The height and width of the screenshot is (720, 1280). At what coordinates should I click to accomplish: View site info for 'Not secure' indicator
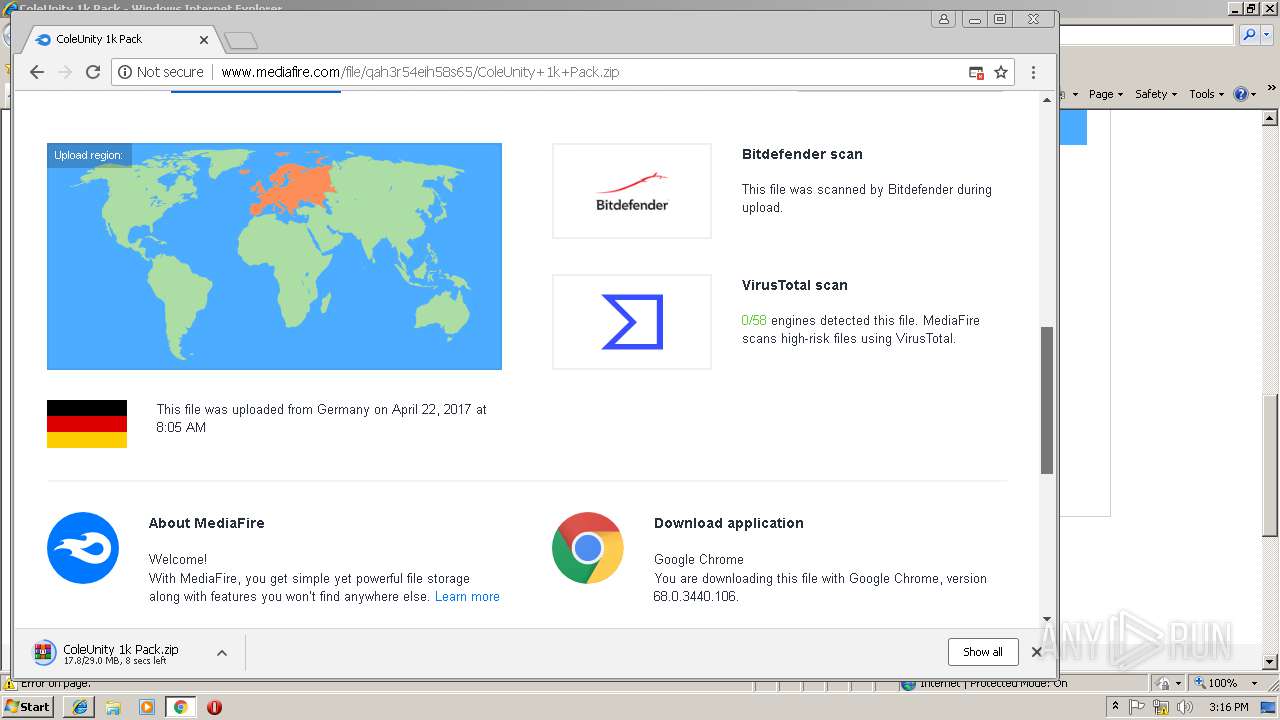161,72
